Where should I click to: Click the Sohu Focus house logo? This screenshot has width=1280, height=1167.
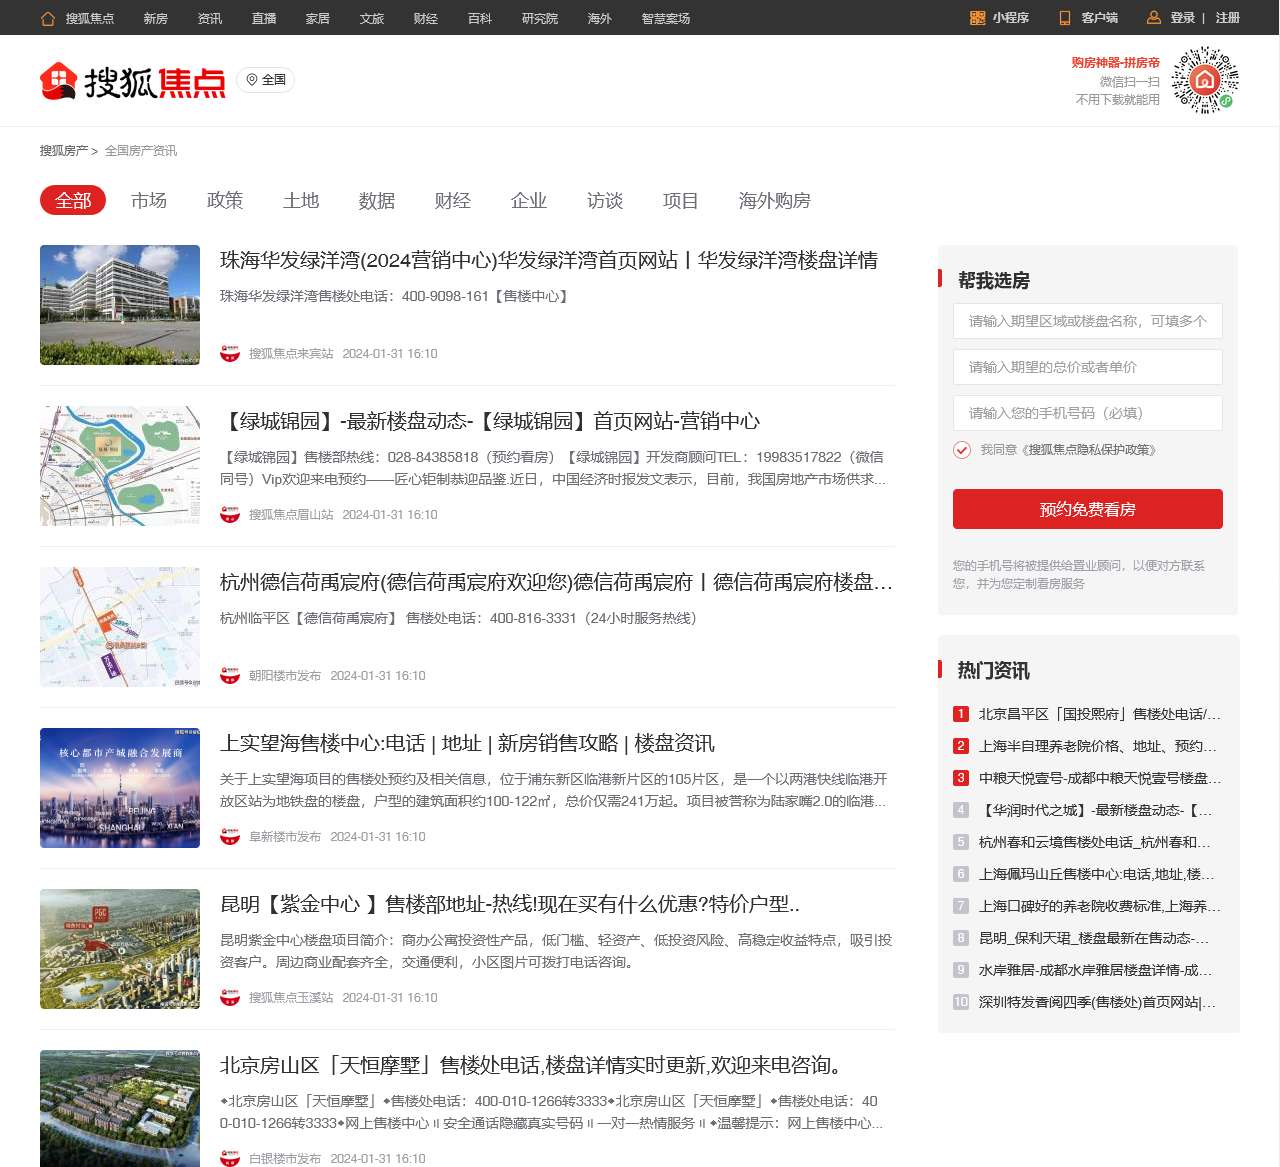(x=58, y=81)
